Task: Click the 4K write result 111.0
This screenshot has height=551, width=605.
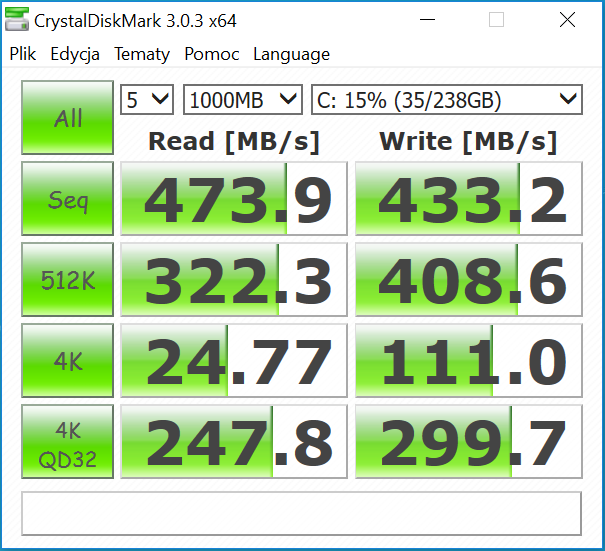Action: (x=468, y=360)
